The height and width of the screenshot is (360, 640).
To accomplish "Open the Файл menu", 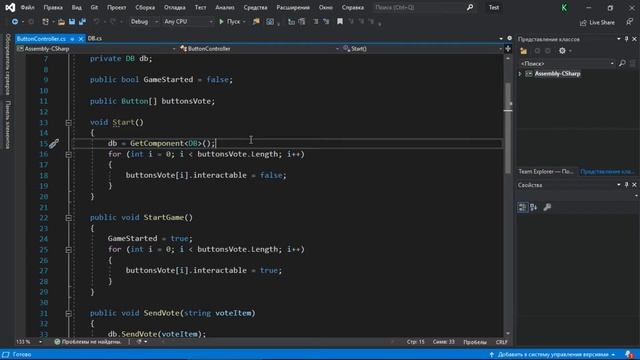I will tap(27, 7).
